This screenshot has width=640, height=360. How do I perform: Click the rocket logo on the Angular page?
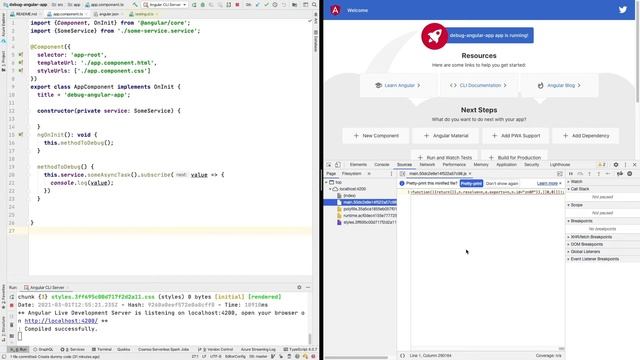tap(434, 36)
